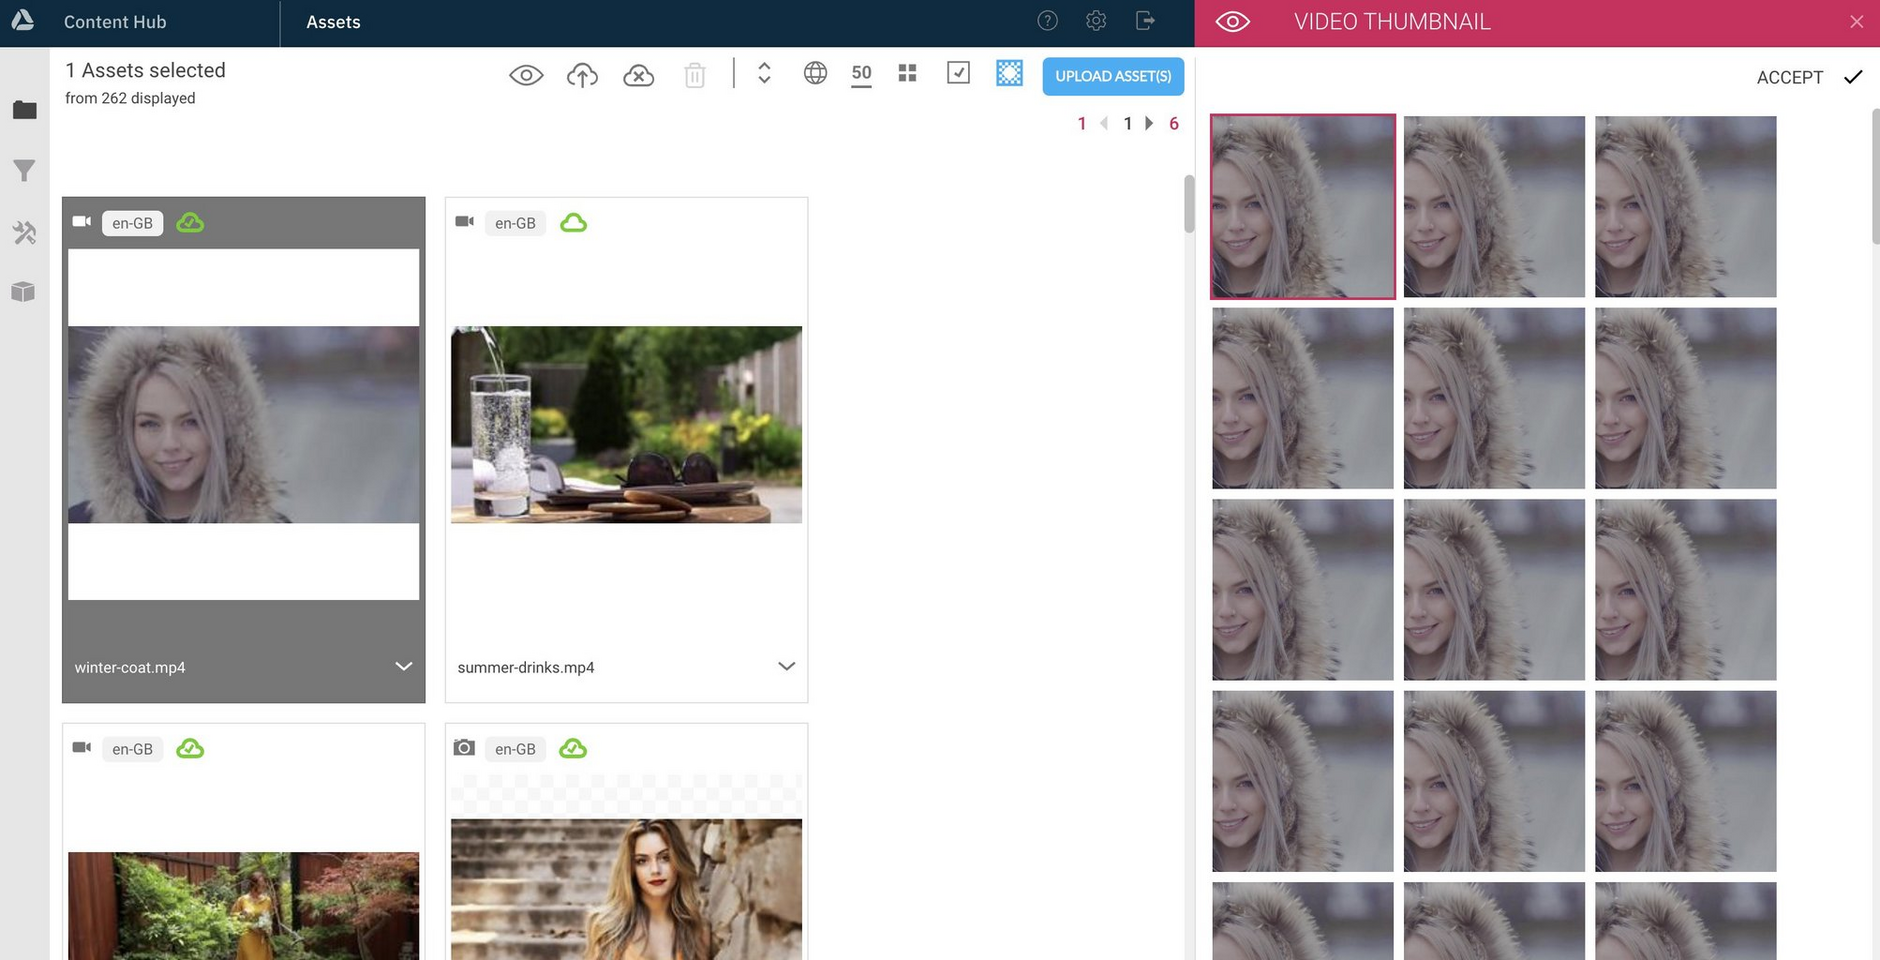The height and width of the screenshot is (960, 1880).
Task: Open the box package sidebar icon
Action: pyautogui.click(x=24, y=292)
